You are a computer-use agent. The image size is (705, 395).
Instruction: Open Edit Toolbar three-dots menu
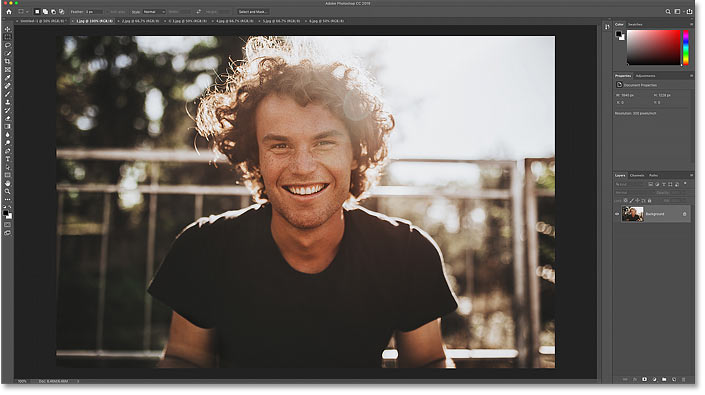click(7, 200)
